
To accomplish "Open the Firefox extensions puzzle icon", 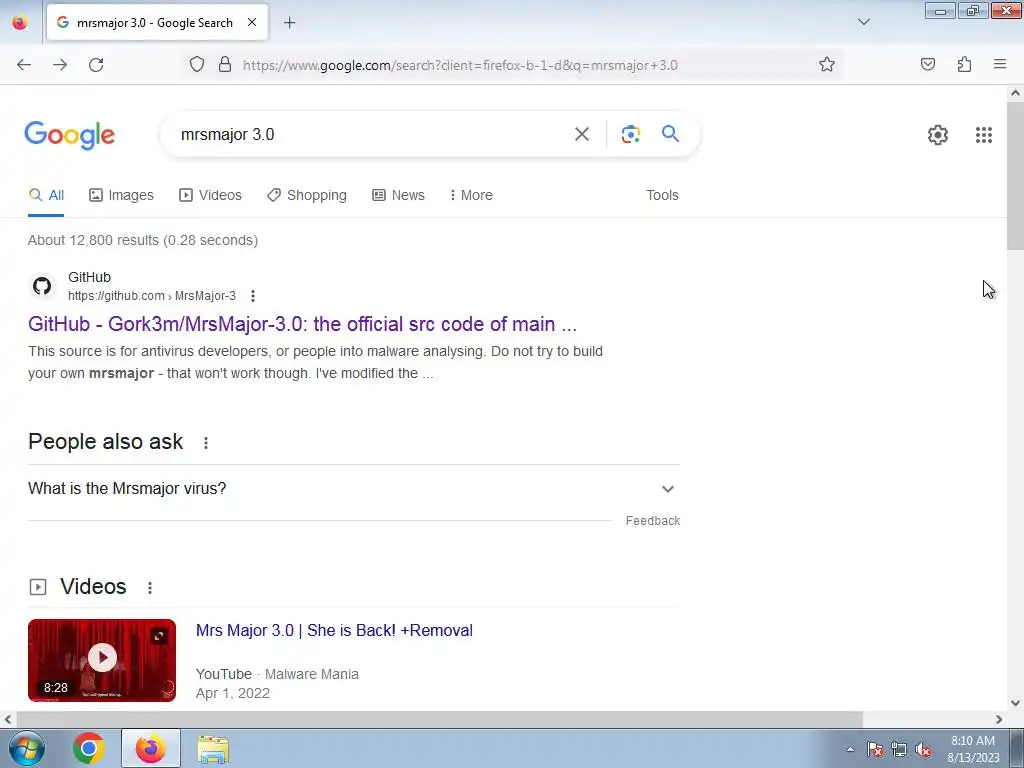I will tap(964, 65).
